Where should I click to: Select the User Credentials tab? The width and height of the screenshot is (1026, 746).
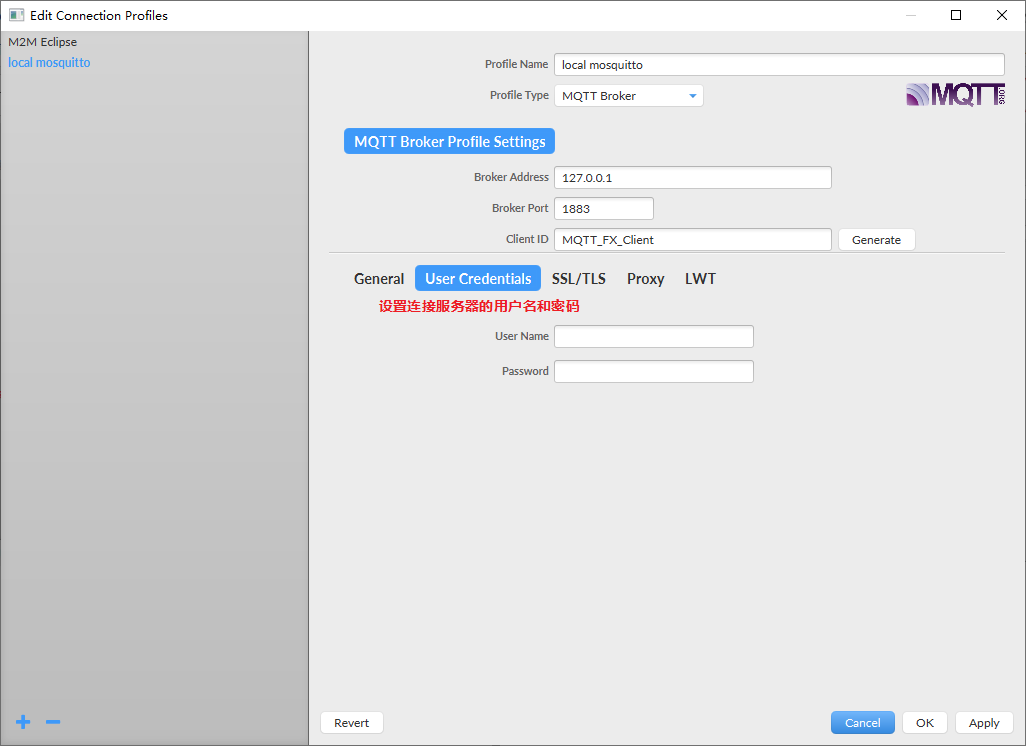click(x=478, y=278)
